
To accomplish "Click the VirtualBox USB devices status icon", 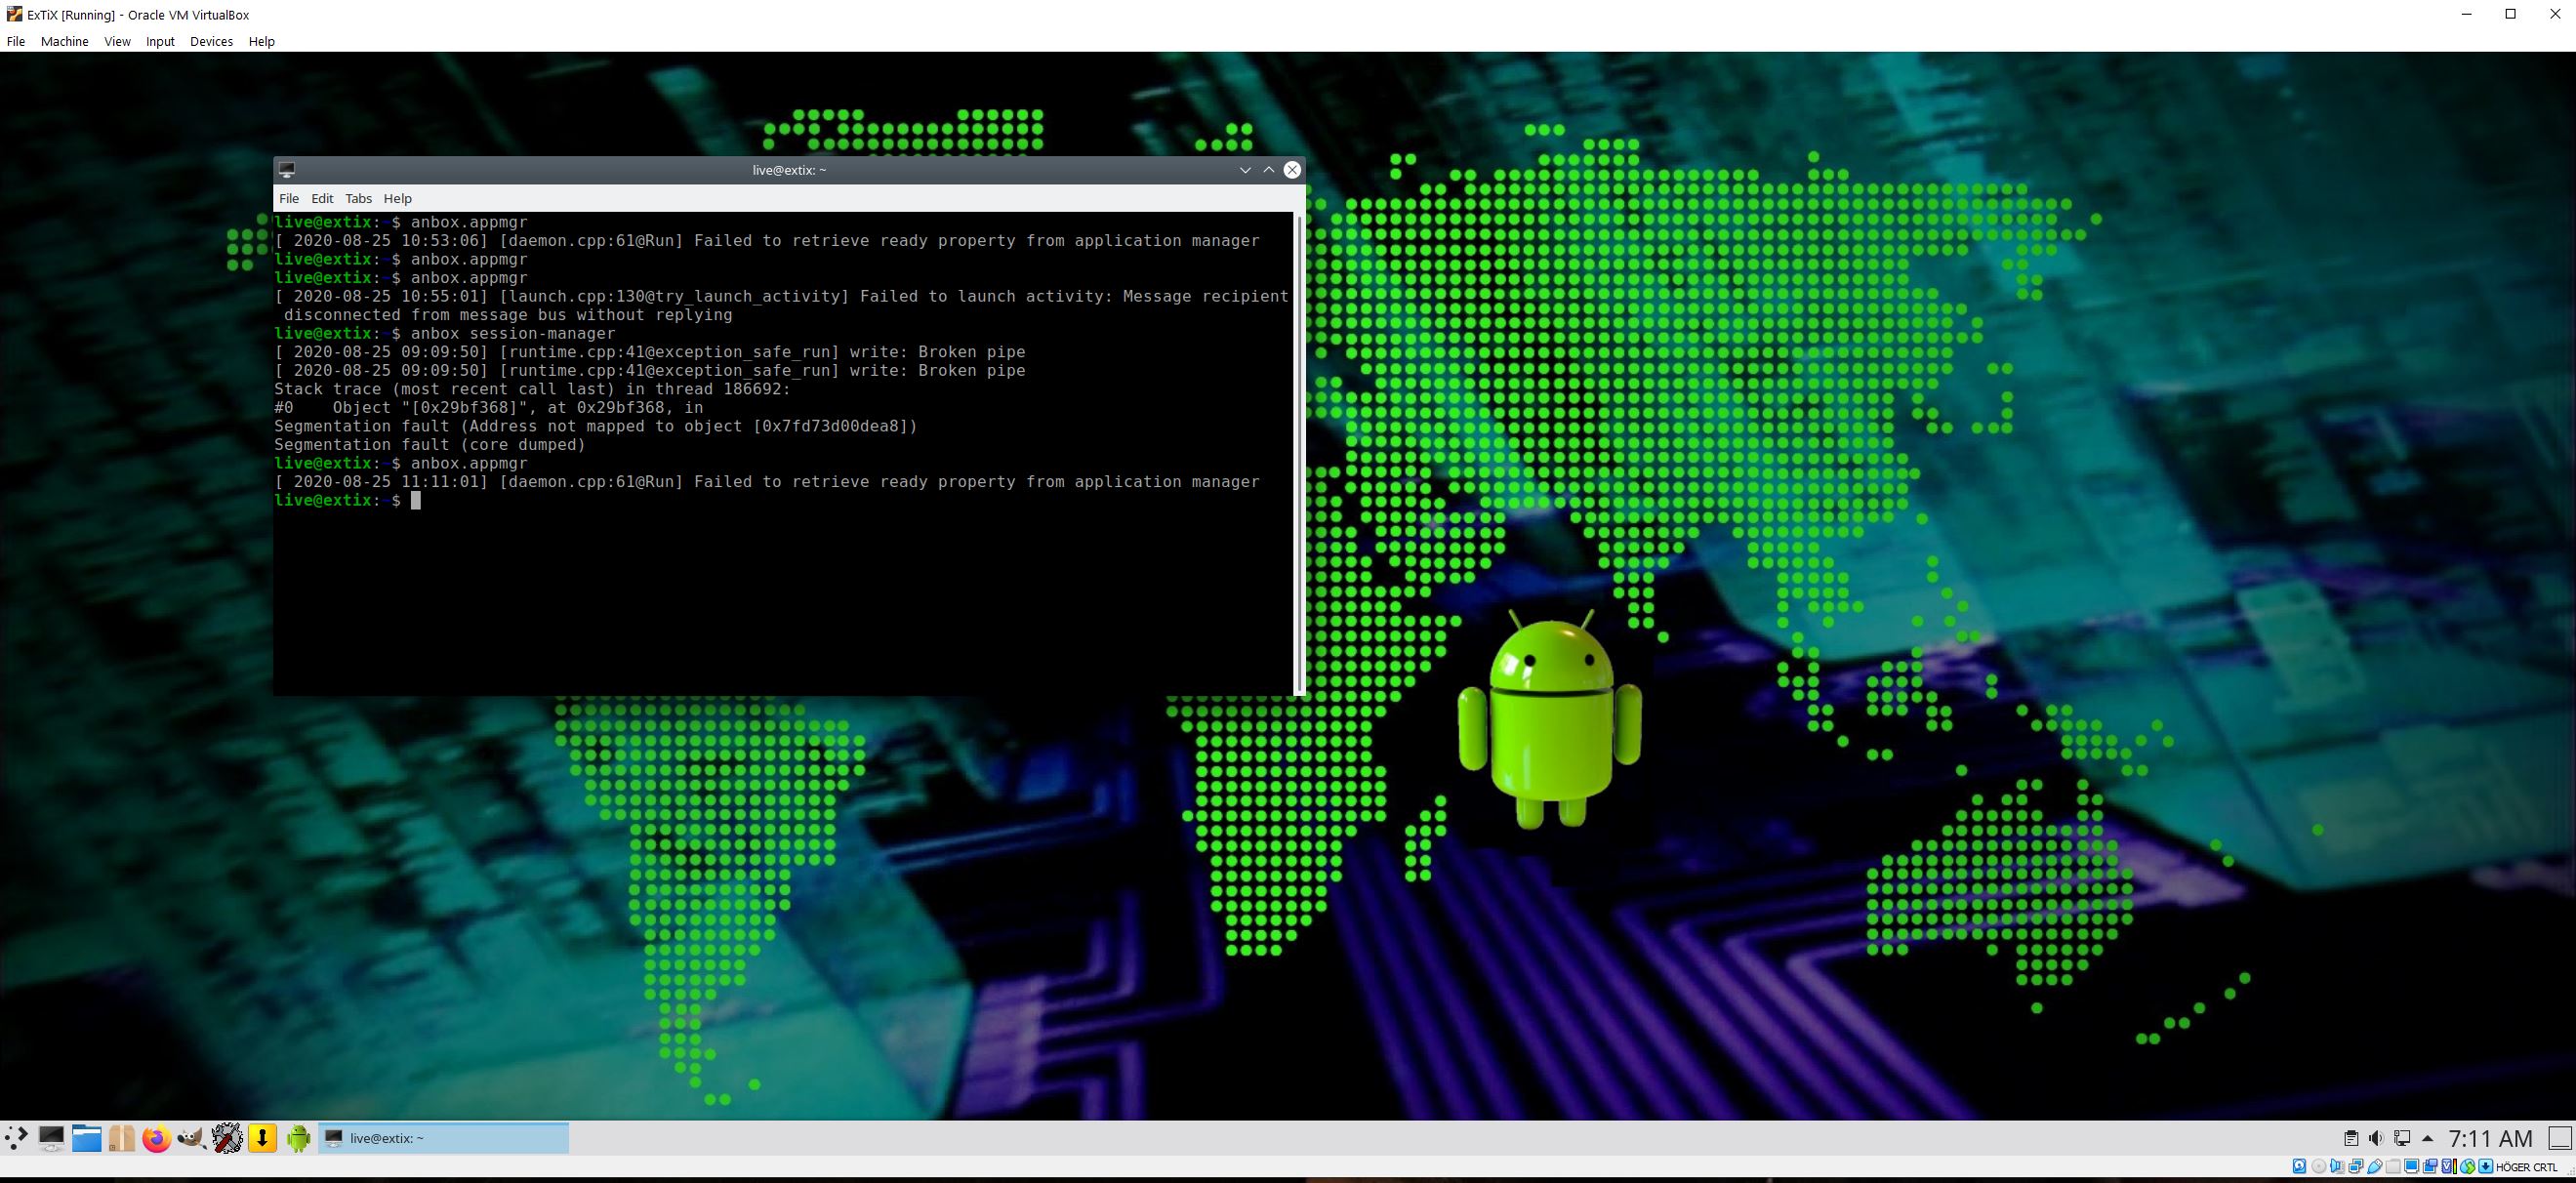I will (x=2375, y=1166).
